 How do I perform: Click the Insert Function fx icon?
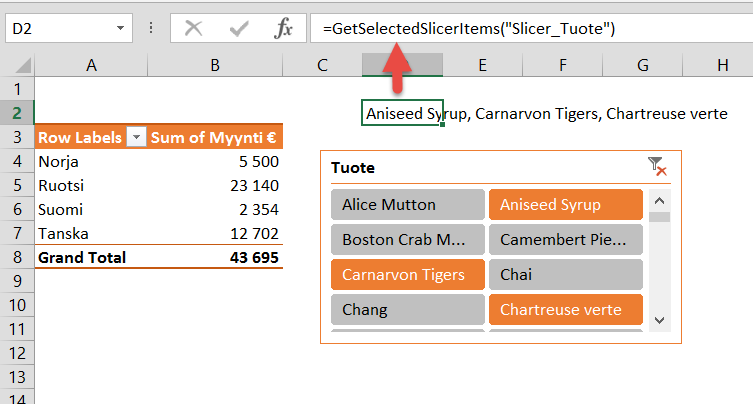[284, 29]
